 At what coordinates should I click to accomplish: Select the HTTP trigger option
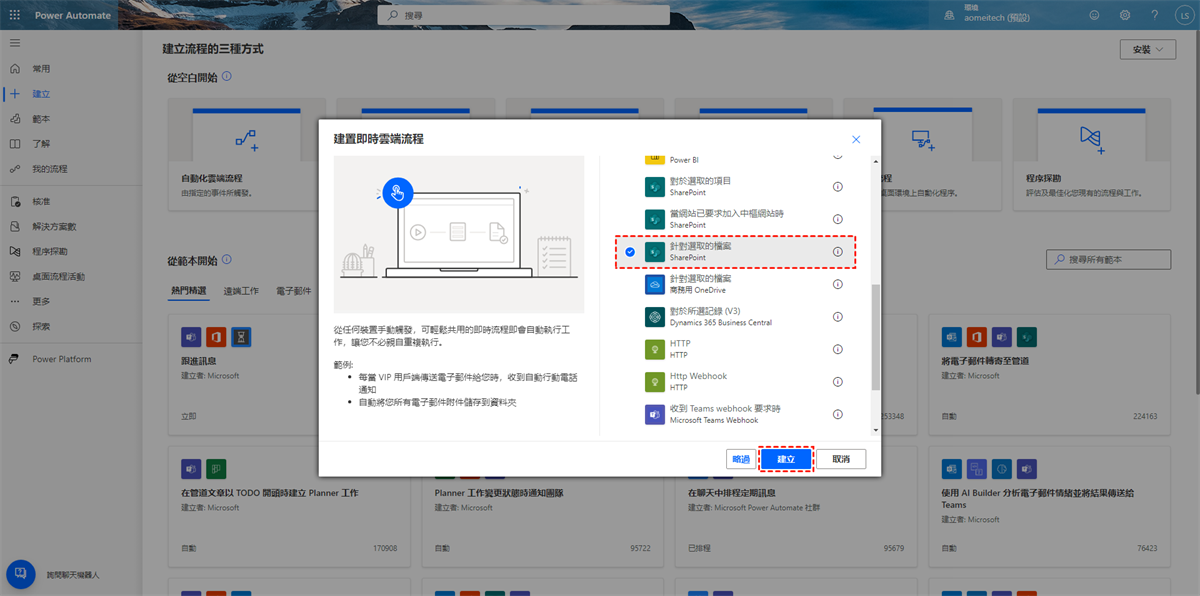tap(735, 349)
